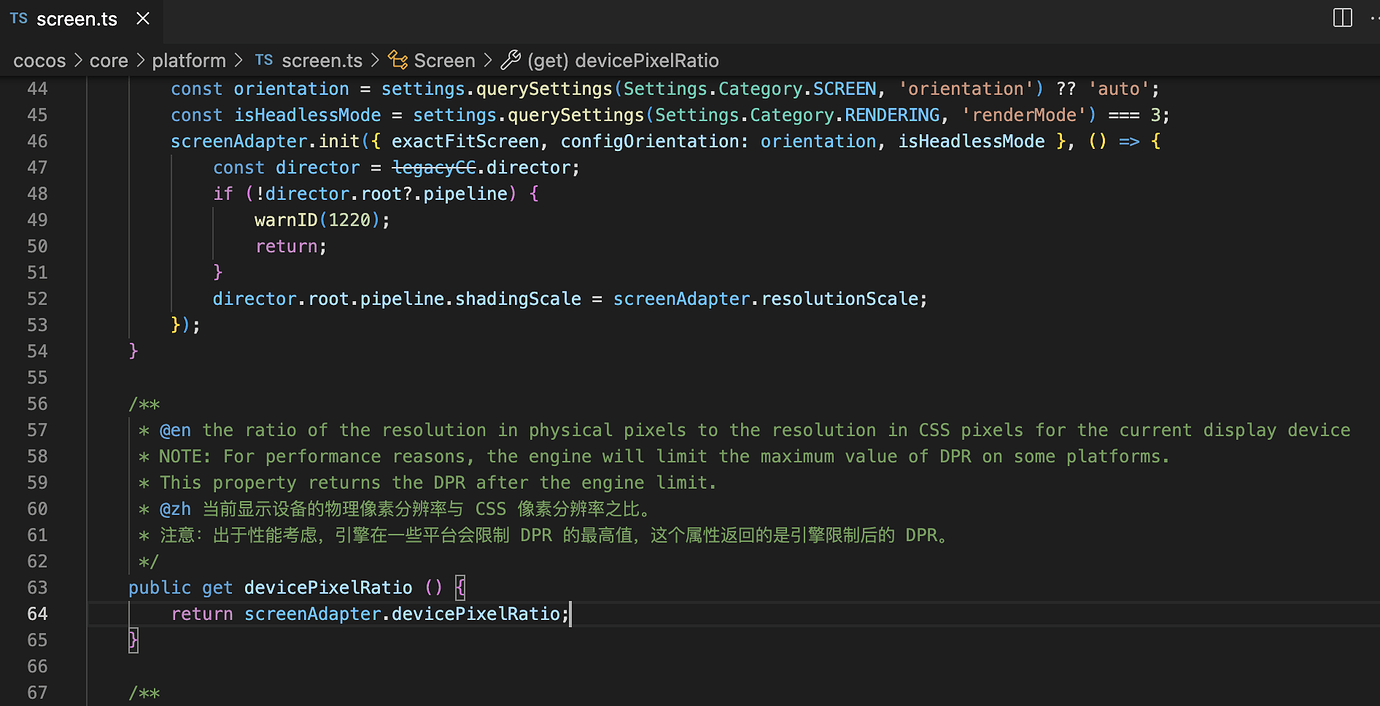Select devicePixelRatio in the breadcrumb trail
The height and width of the screenshot is (706, 1380).
coord(625,60)
